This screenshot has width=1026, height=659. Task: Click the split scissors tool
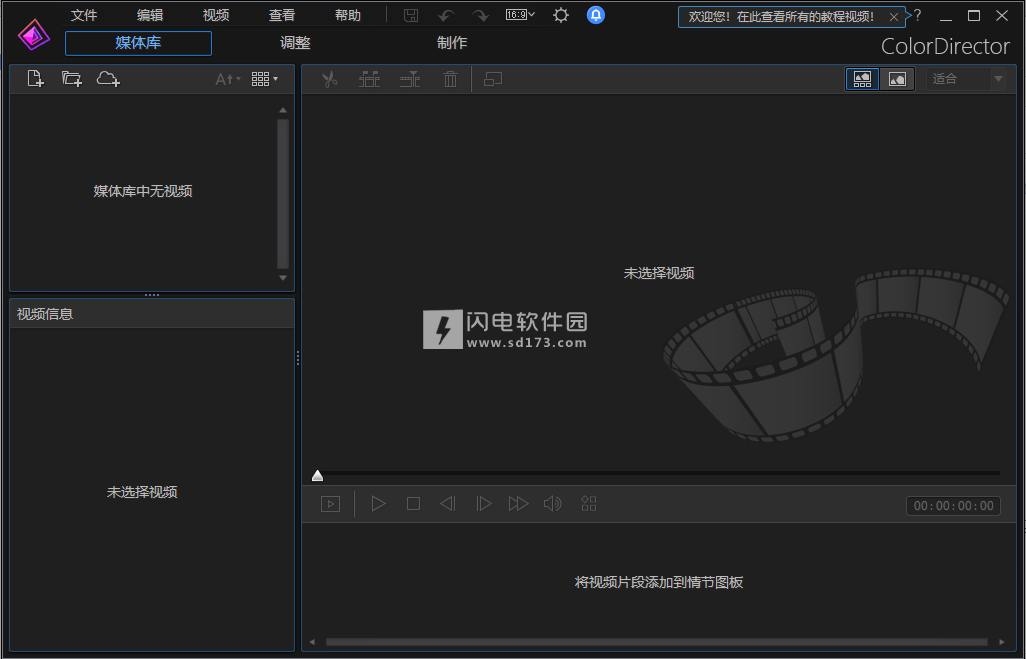330,79
